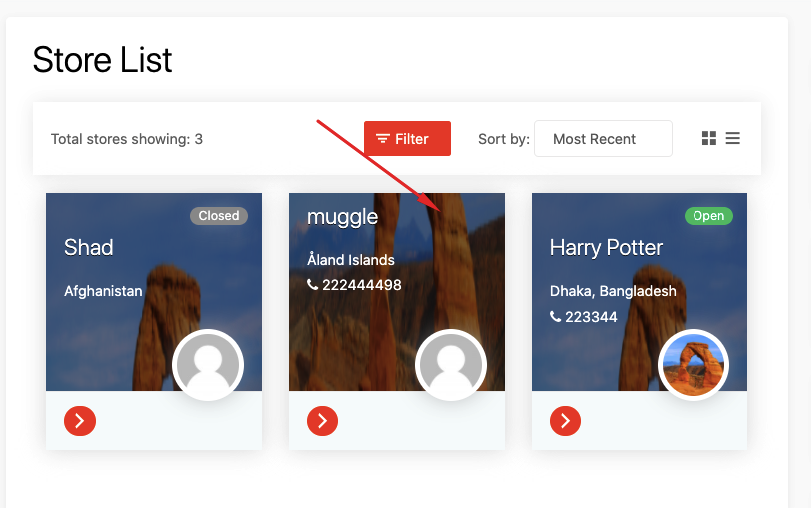The image size is (811, 508).
Task: Click the phone icon next to 222444498
Action: pyautogui.click(x=312, y=284)
